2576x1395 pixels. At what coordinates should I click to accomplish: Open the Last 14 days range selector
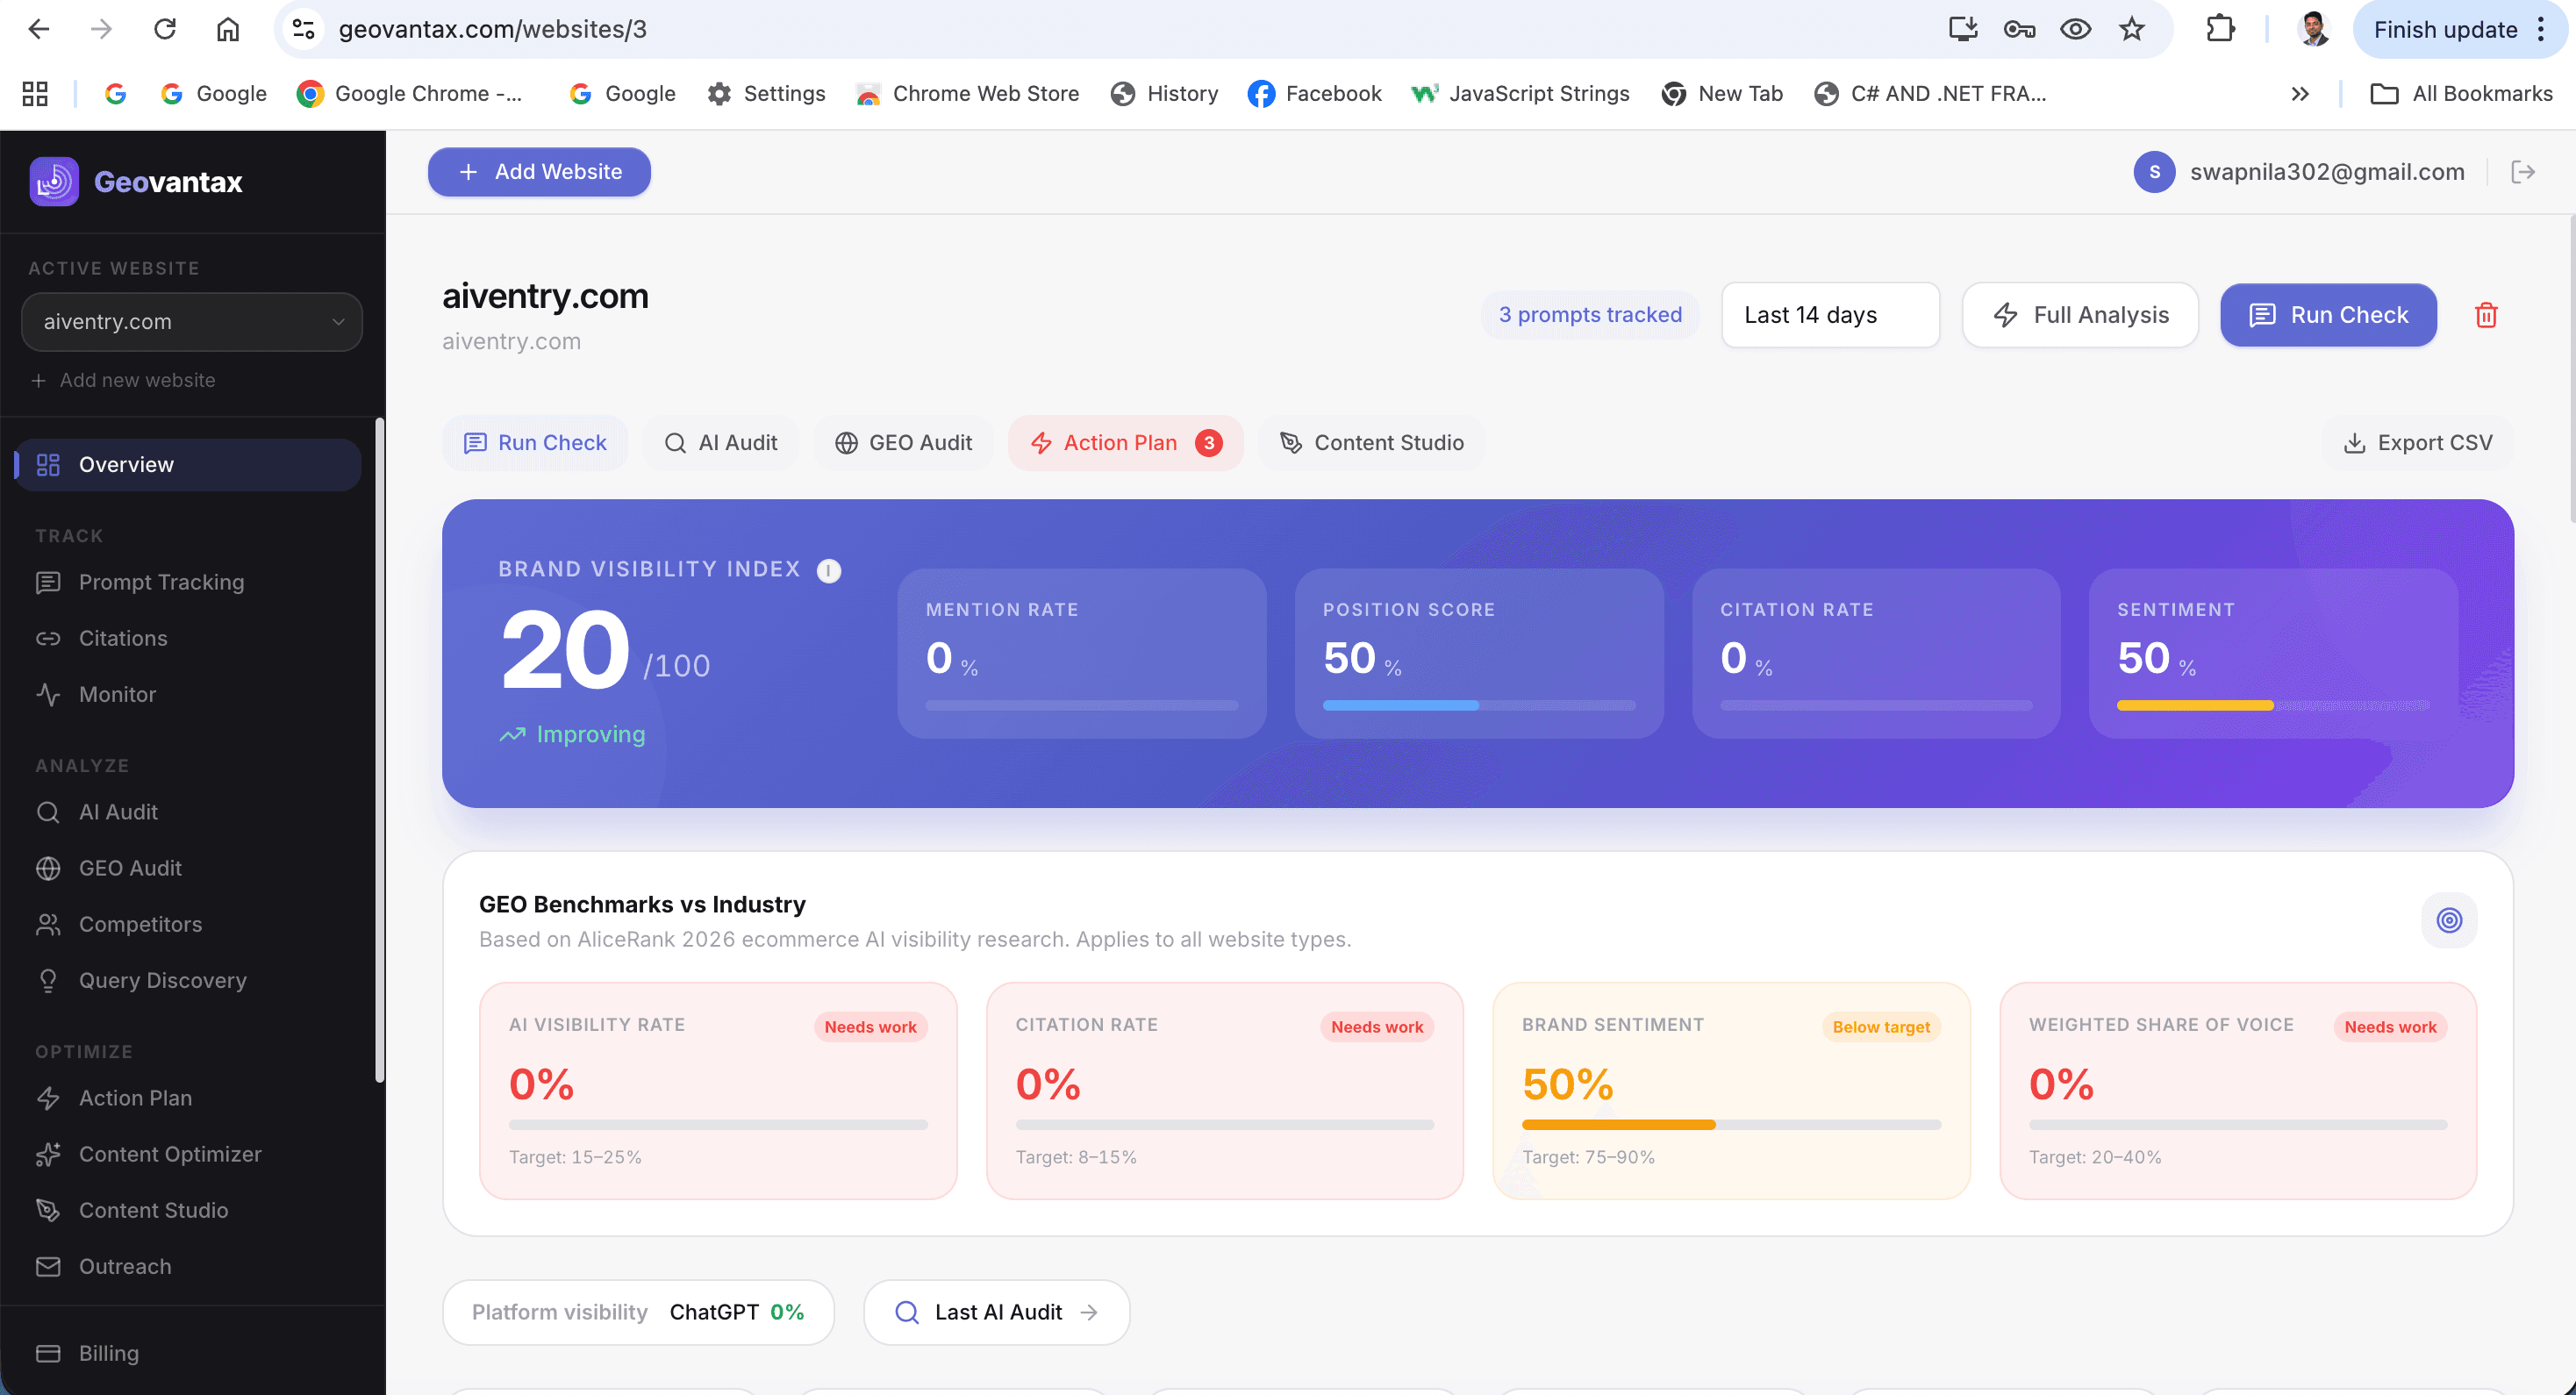(1829, 315)
